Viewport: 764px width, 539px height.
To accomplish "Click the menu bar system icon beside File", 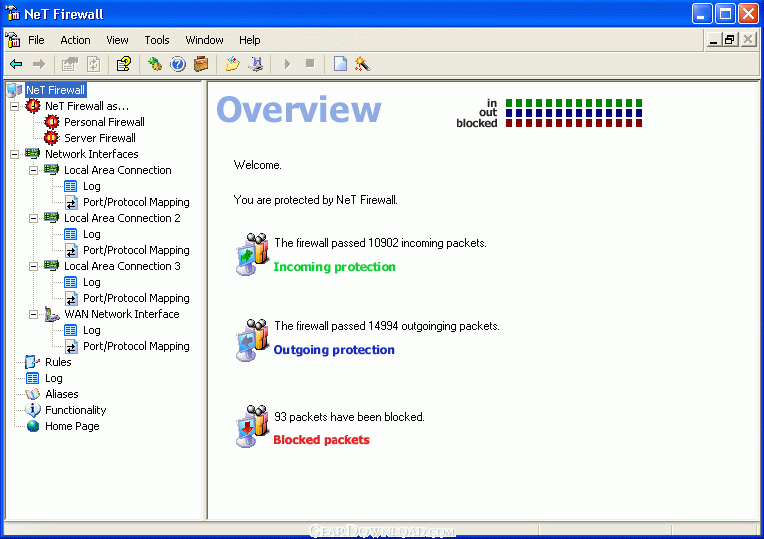I will [13, 39].
